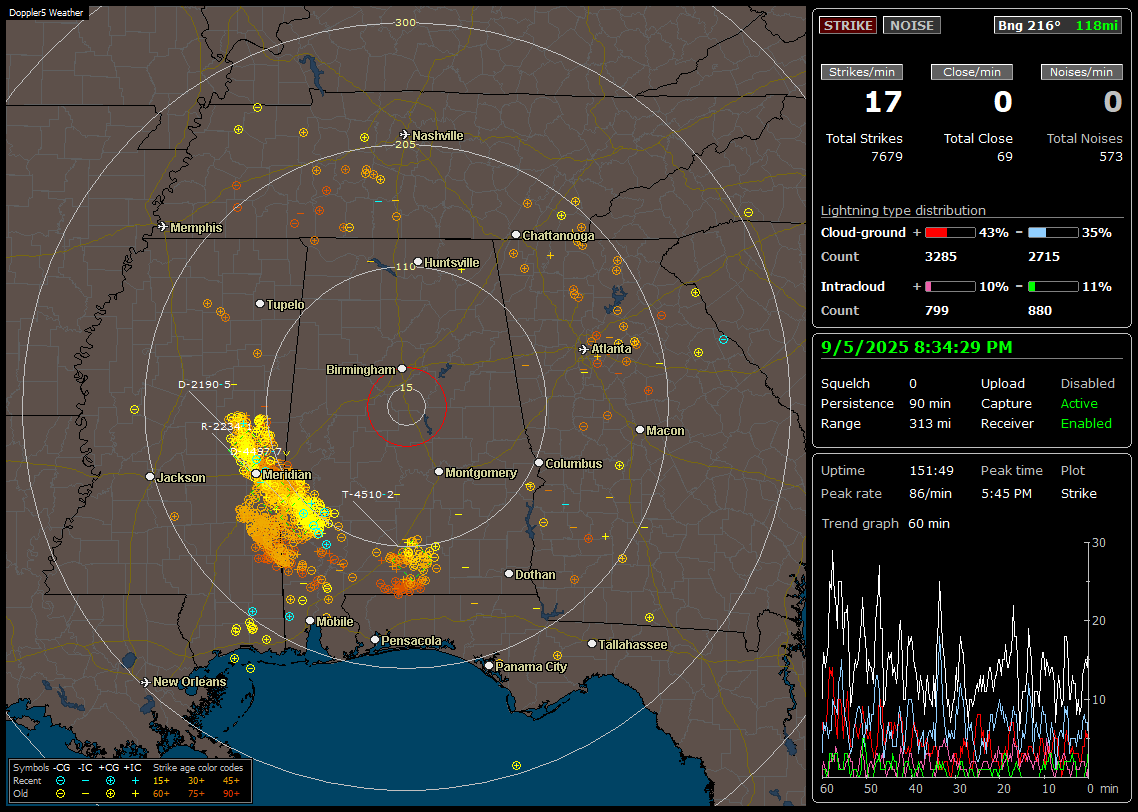Click the large strikes per minute value 17
The width and height of the screenshot is (1138, 812).
[883, 102]
